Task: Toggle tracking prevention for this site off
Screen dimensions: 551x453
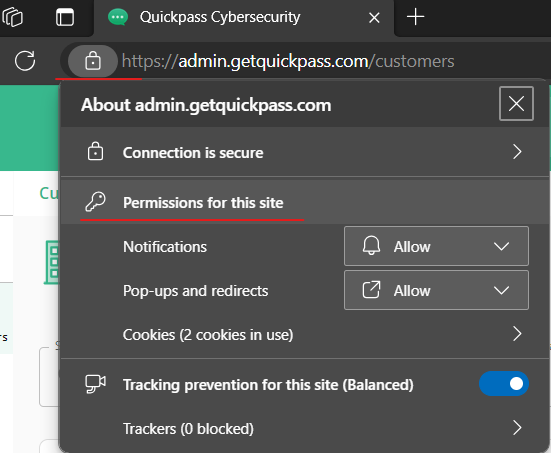Action: pyautogui.click(x=504, y=384)
